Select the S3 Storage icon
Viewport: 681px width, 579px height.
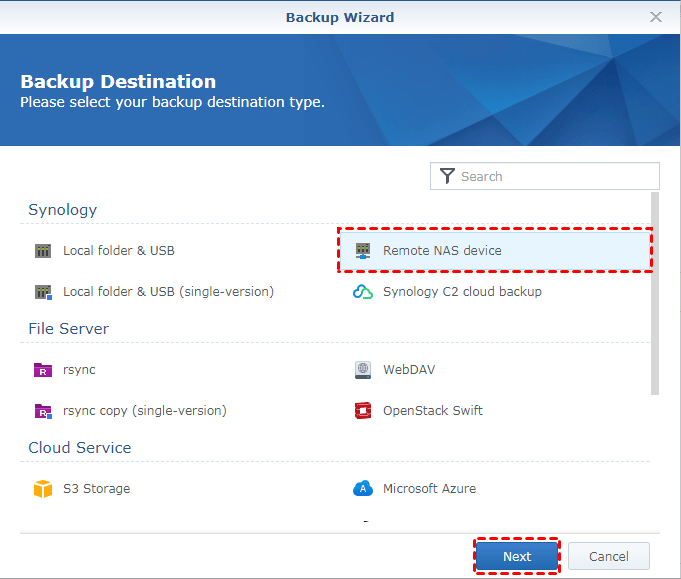43,489
